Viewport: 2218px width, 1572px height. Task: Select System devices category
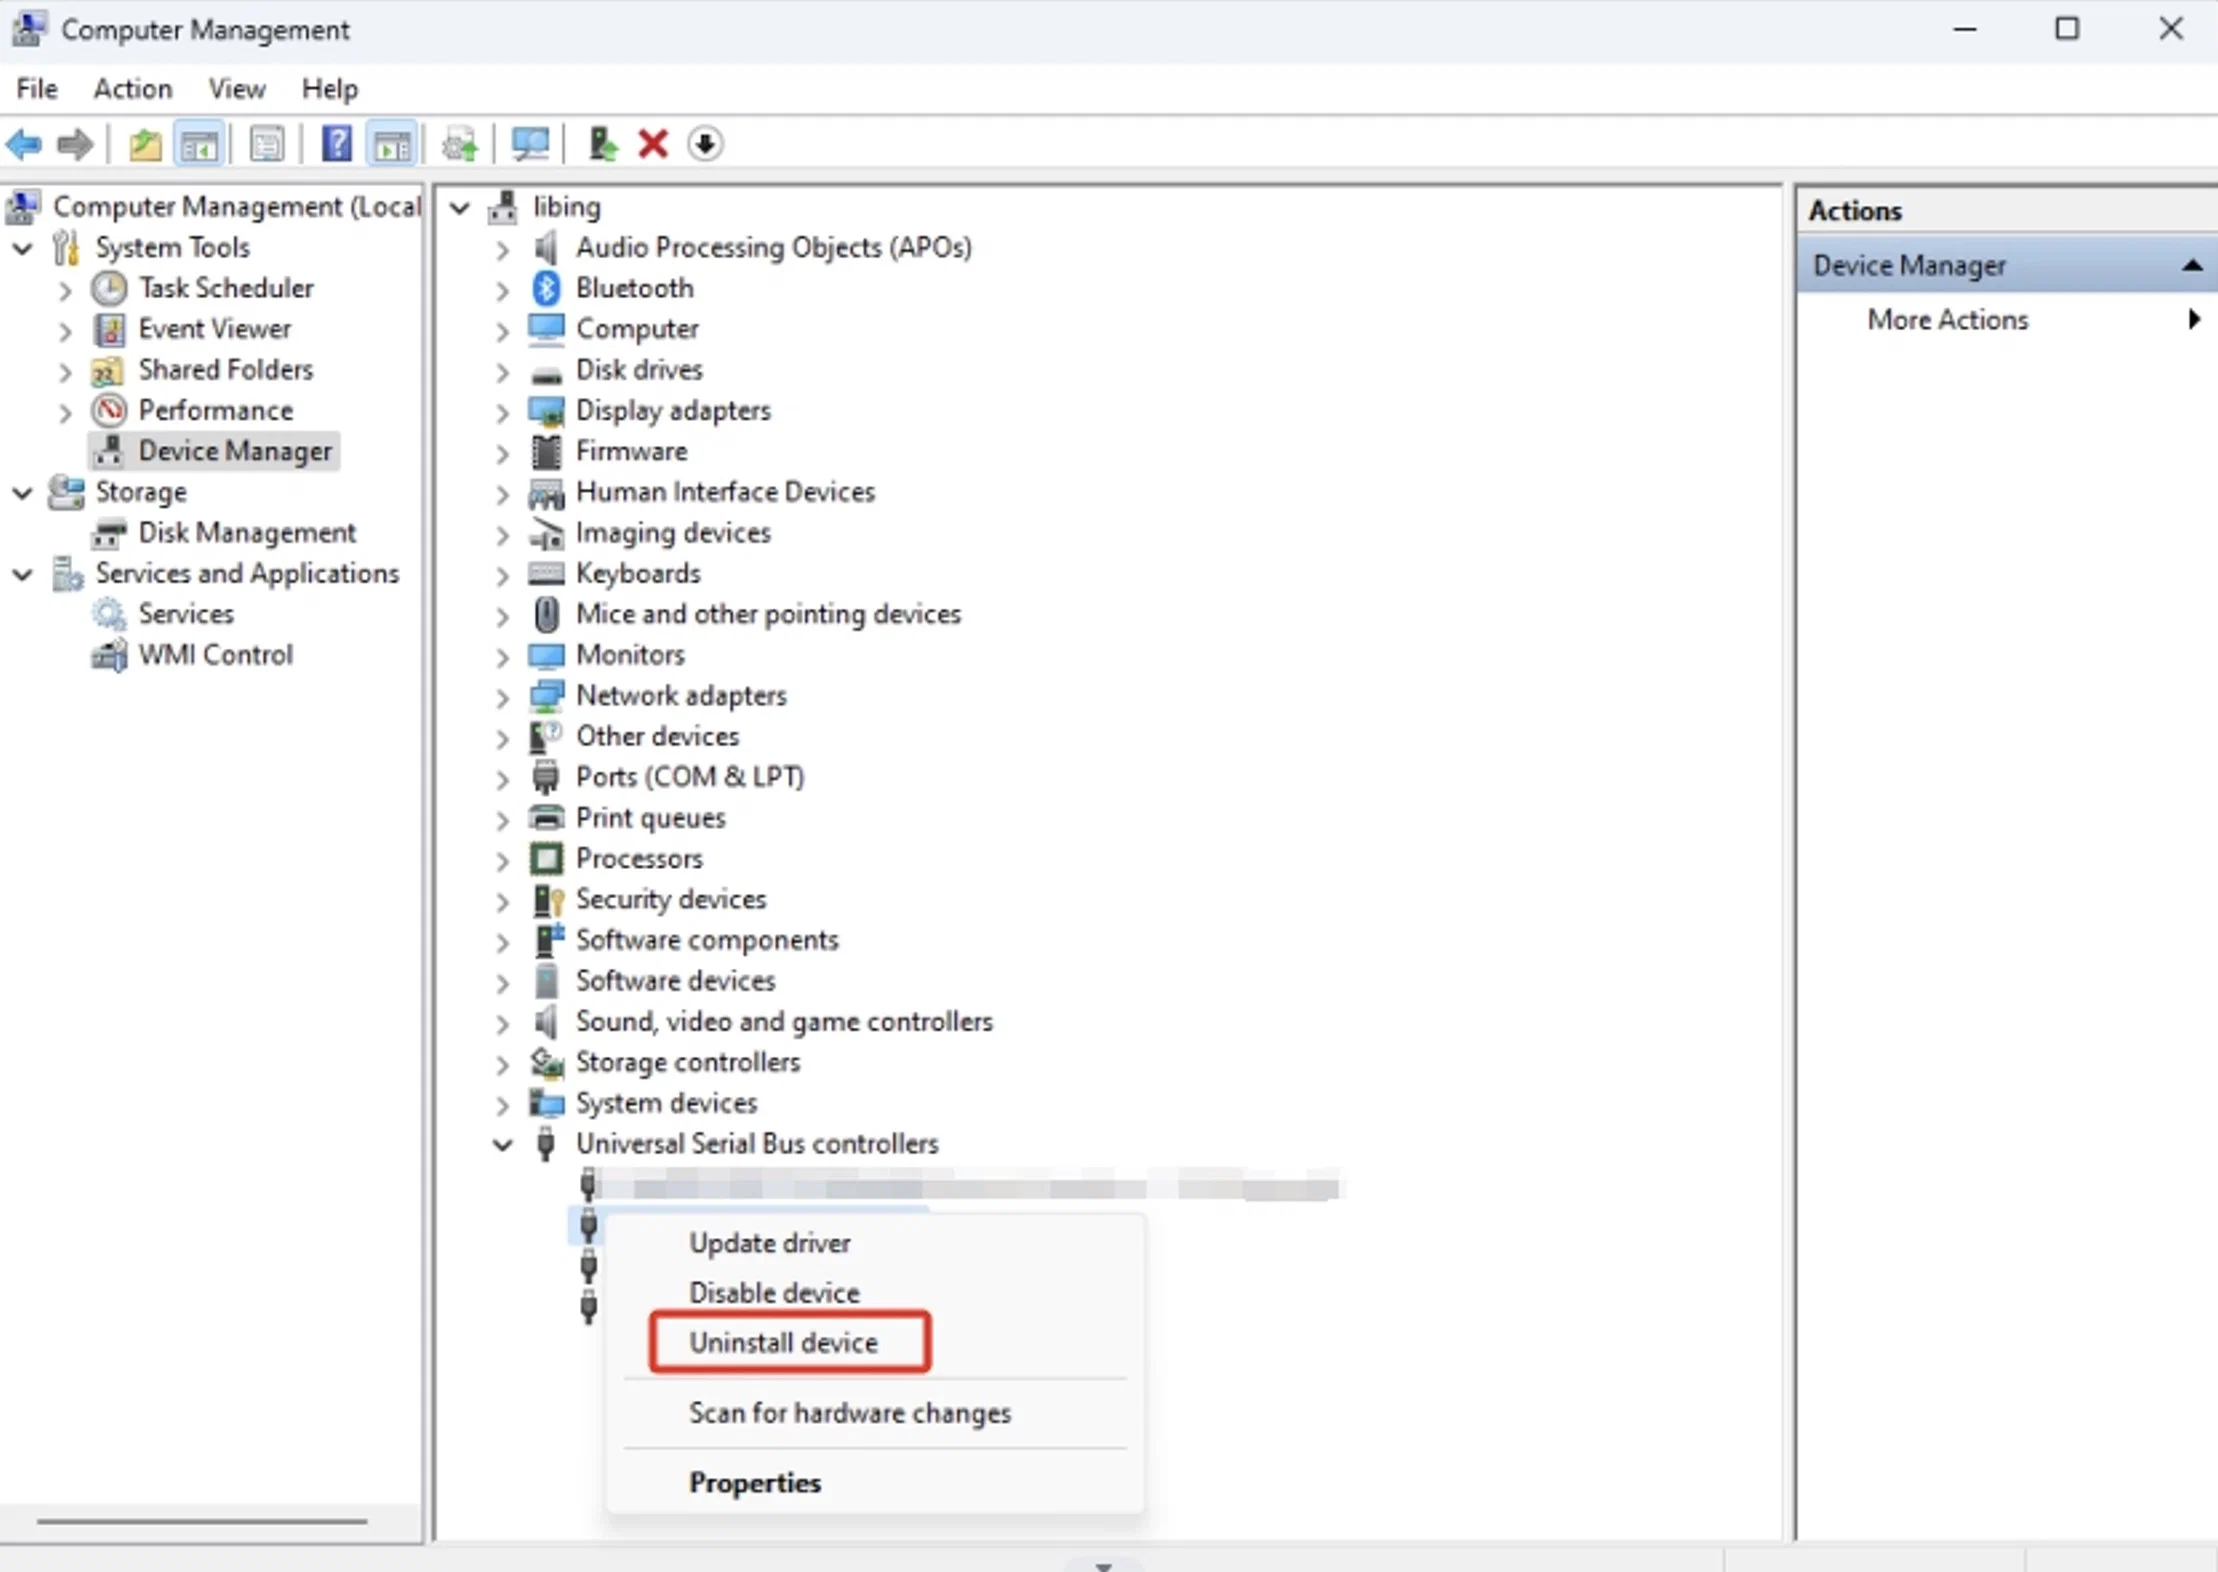[x=666, y=1103]
